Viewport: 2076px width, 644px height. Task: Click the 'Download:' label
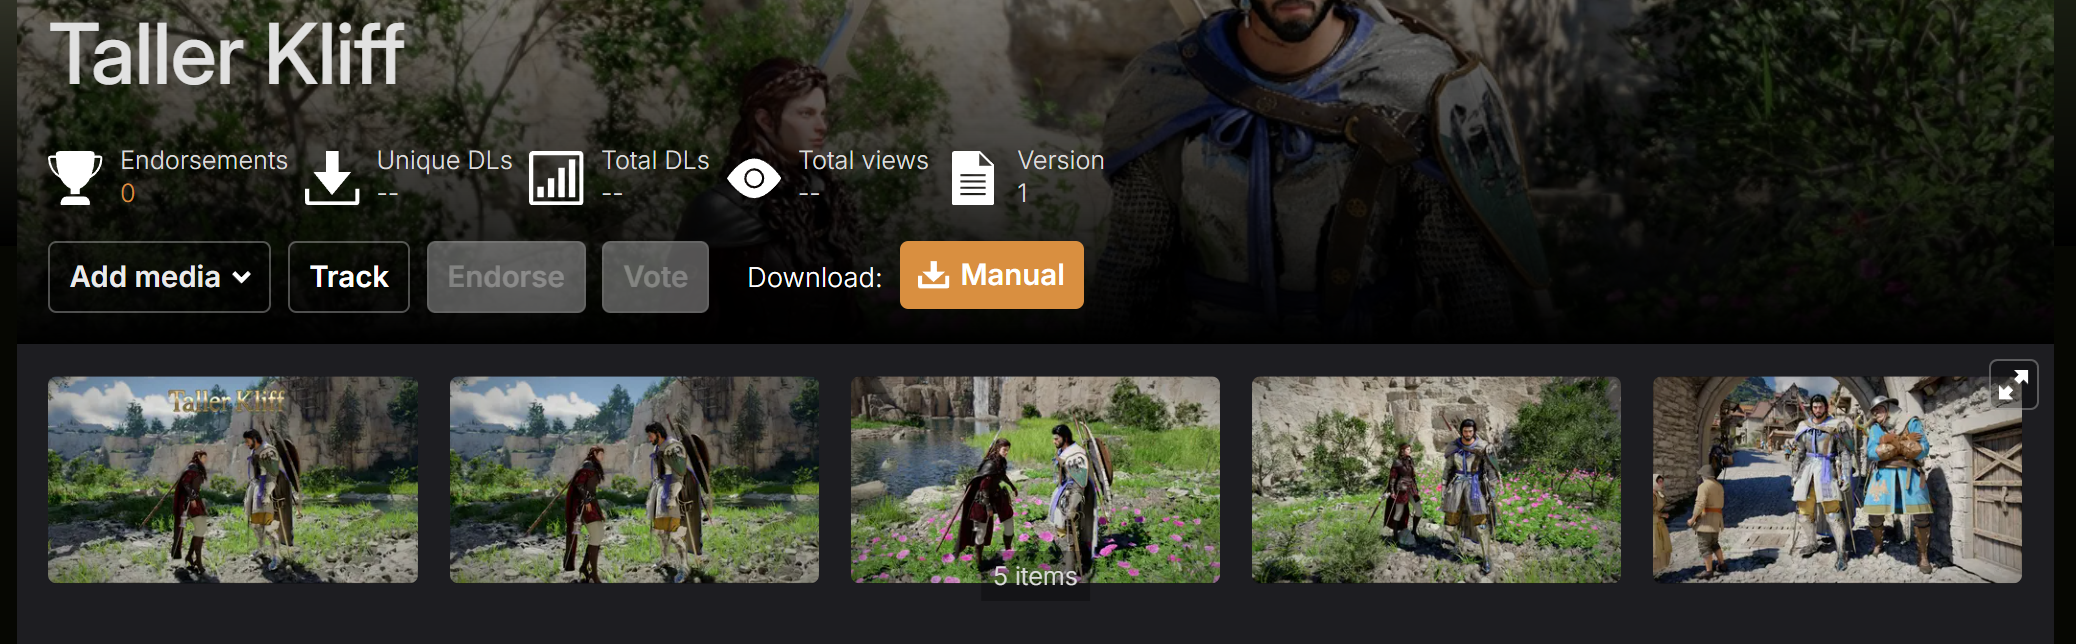(x=815, y=278)
